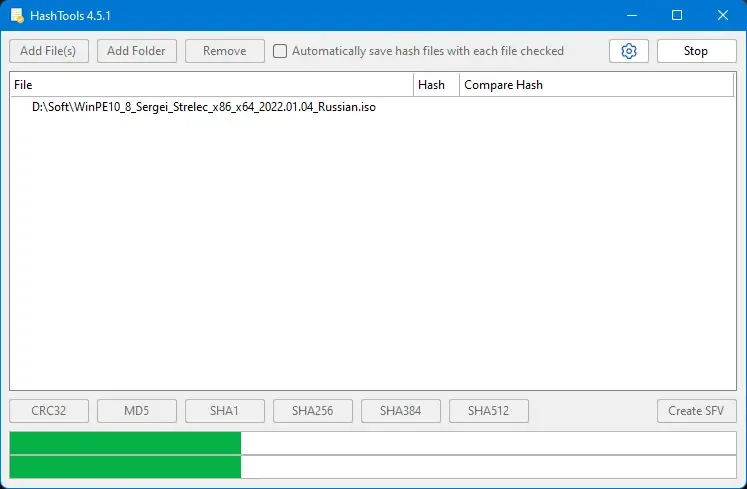Calculate the SHA1 hash
Screen dimensions: 747x489
tap(225, 411)
